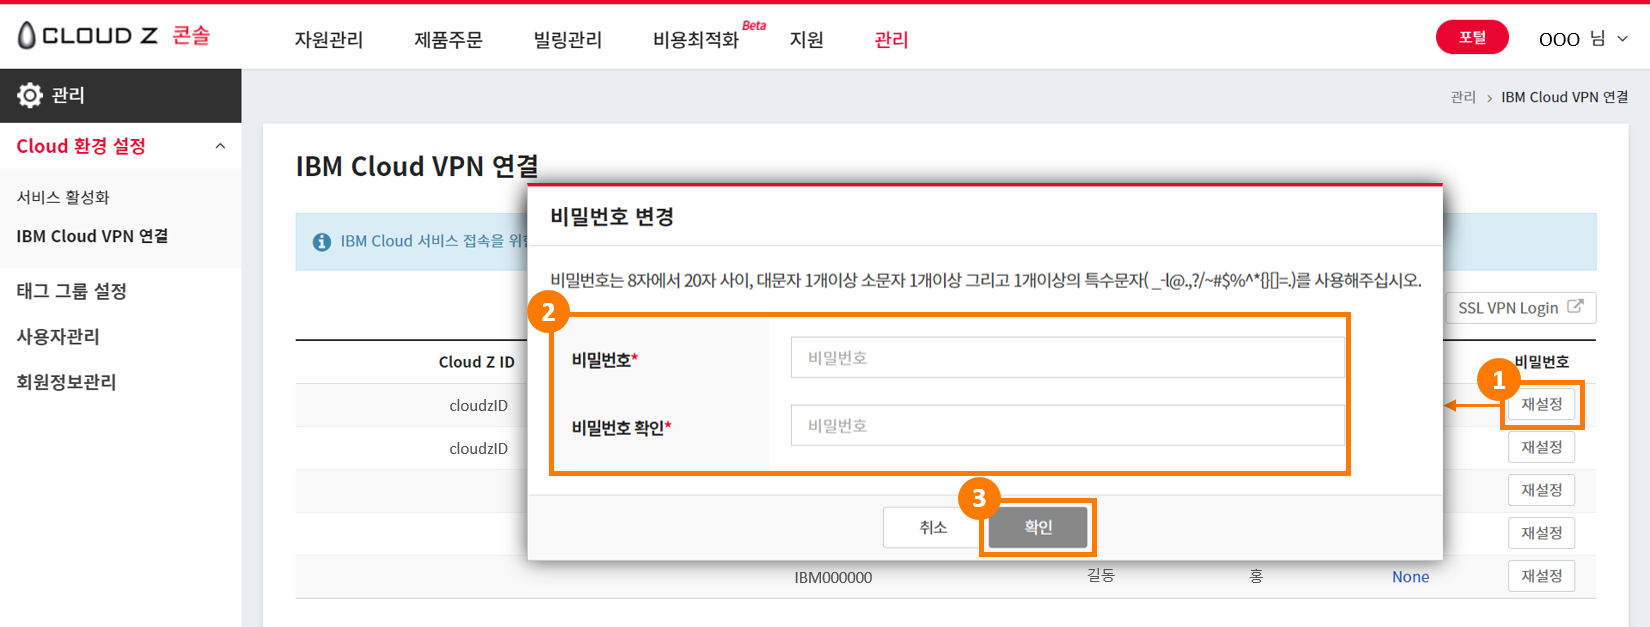Viewport: 1650px width, 627px height.
Task: Focus the 비밀번호 확인 input field
Action: click(x=1067, y=425)
